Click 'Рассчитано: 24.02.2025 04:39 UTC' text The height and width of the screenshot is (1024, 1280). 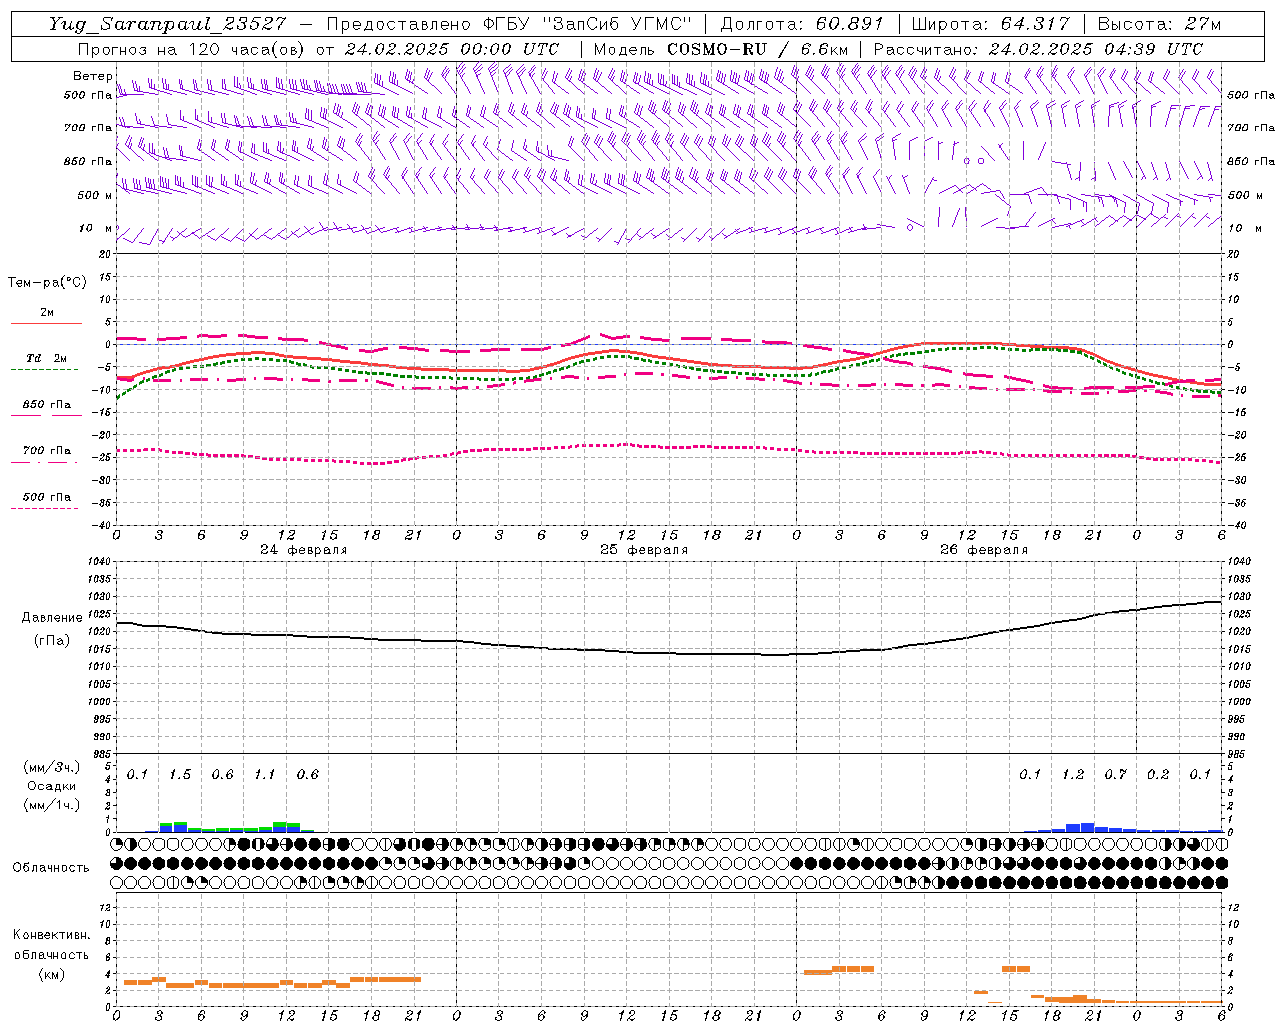(x=1038, y=49)
